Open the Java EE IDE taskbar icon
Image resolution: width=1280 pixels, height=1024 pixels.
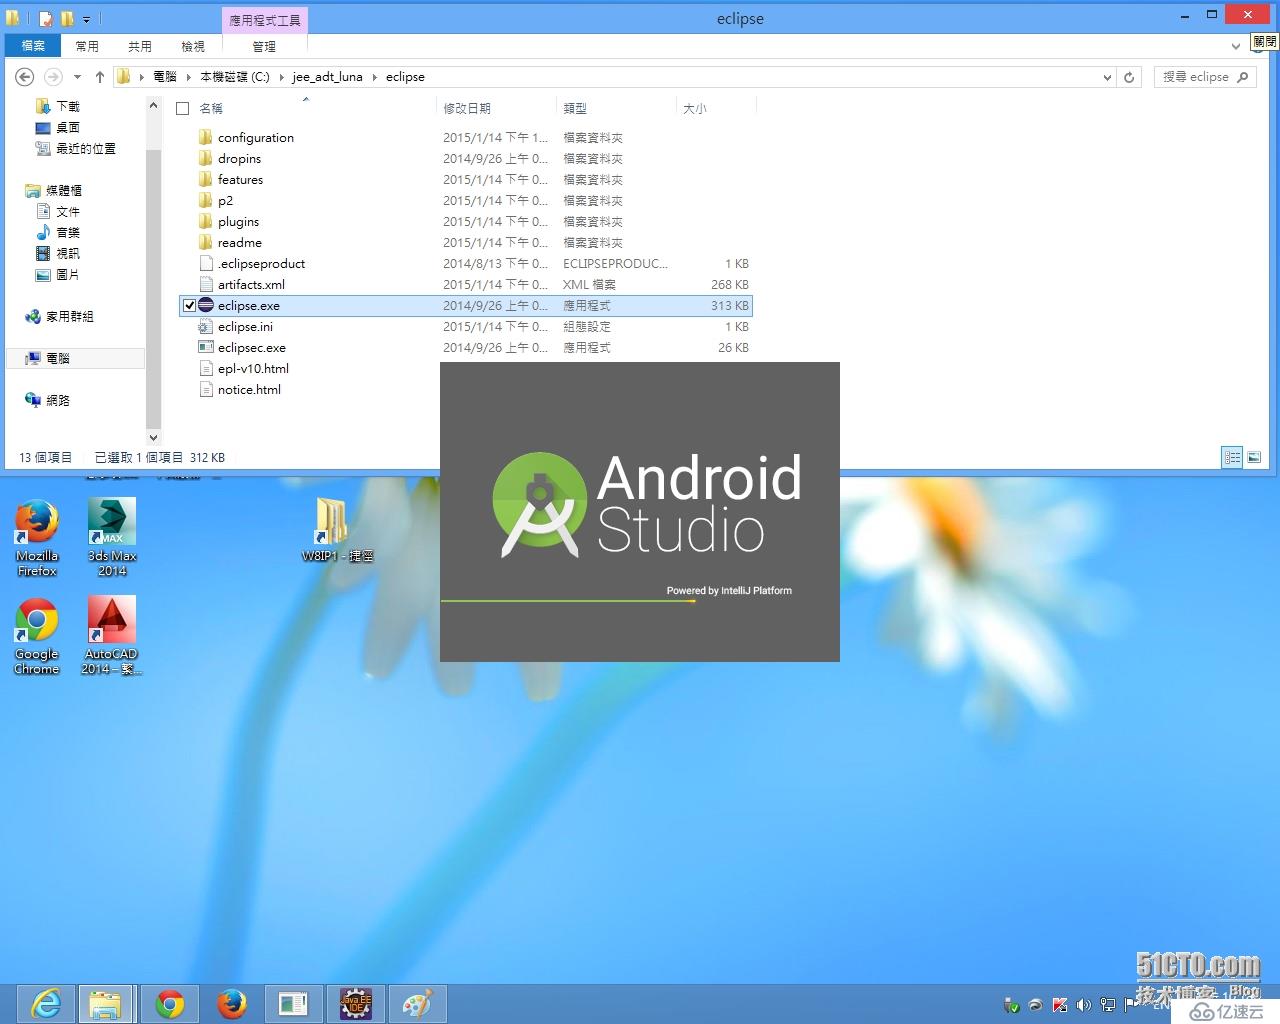click(x=355, y=1004)
